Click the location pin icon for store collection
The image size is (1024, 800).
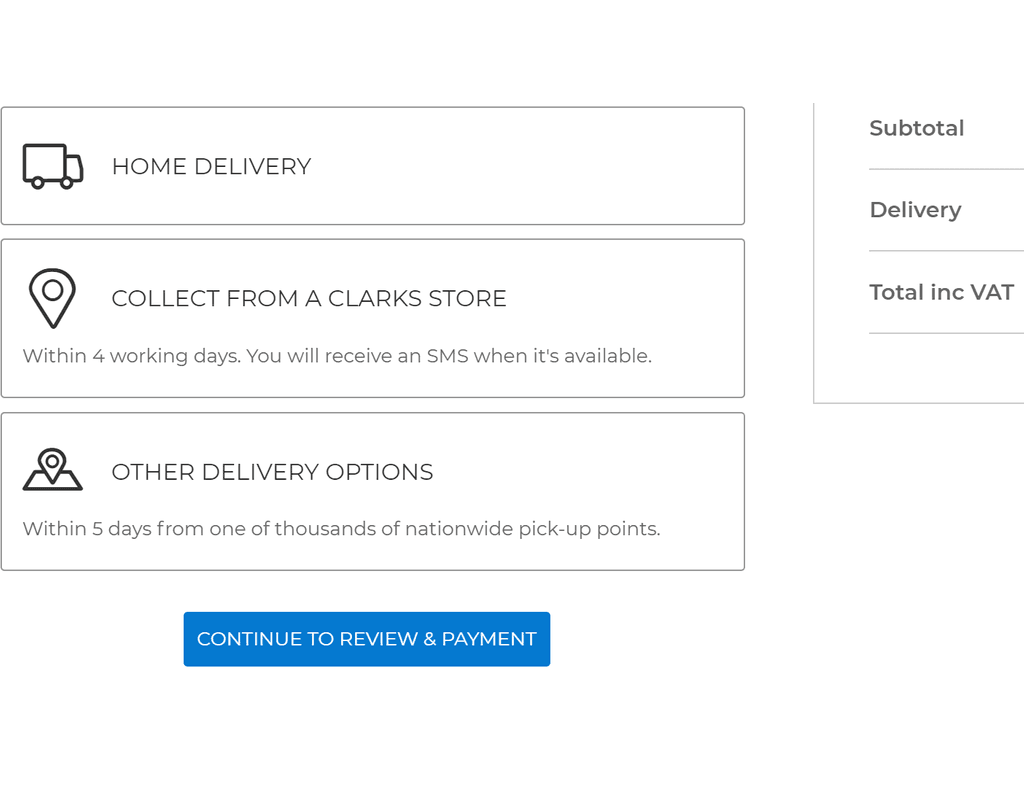[x=52, y=297]
